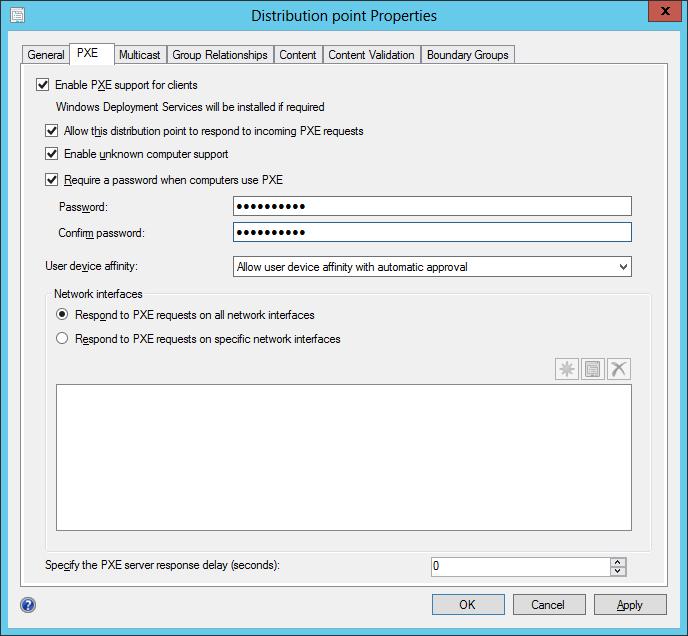Select Respond to PXE requests on all network interfaces
Viewport: 688px width, 636px height.
pos(62,315)
